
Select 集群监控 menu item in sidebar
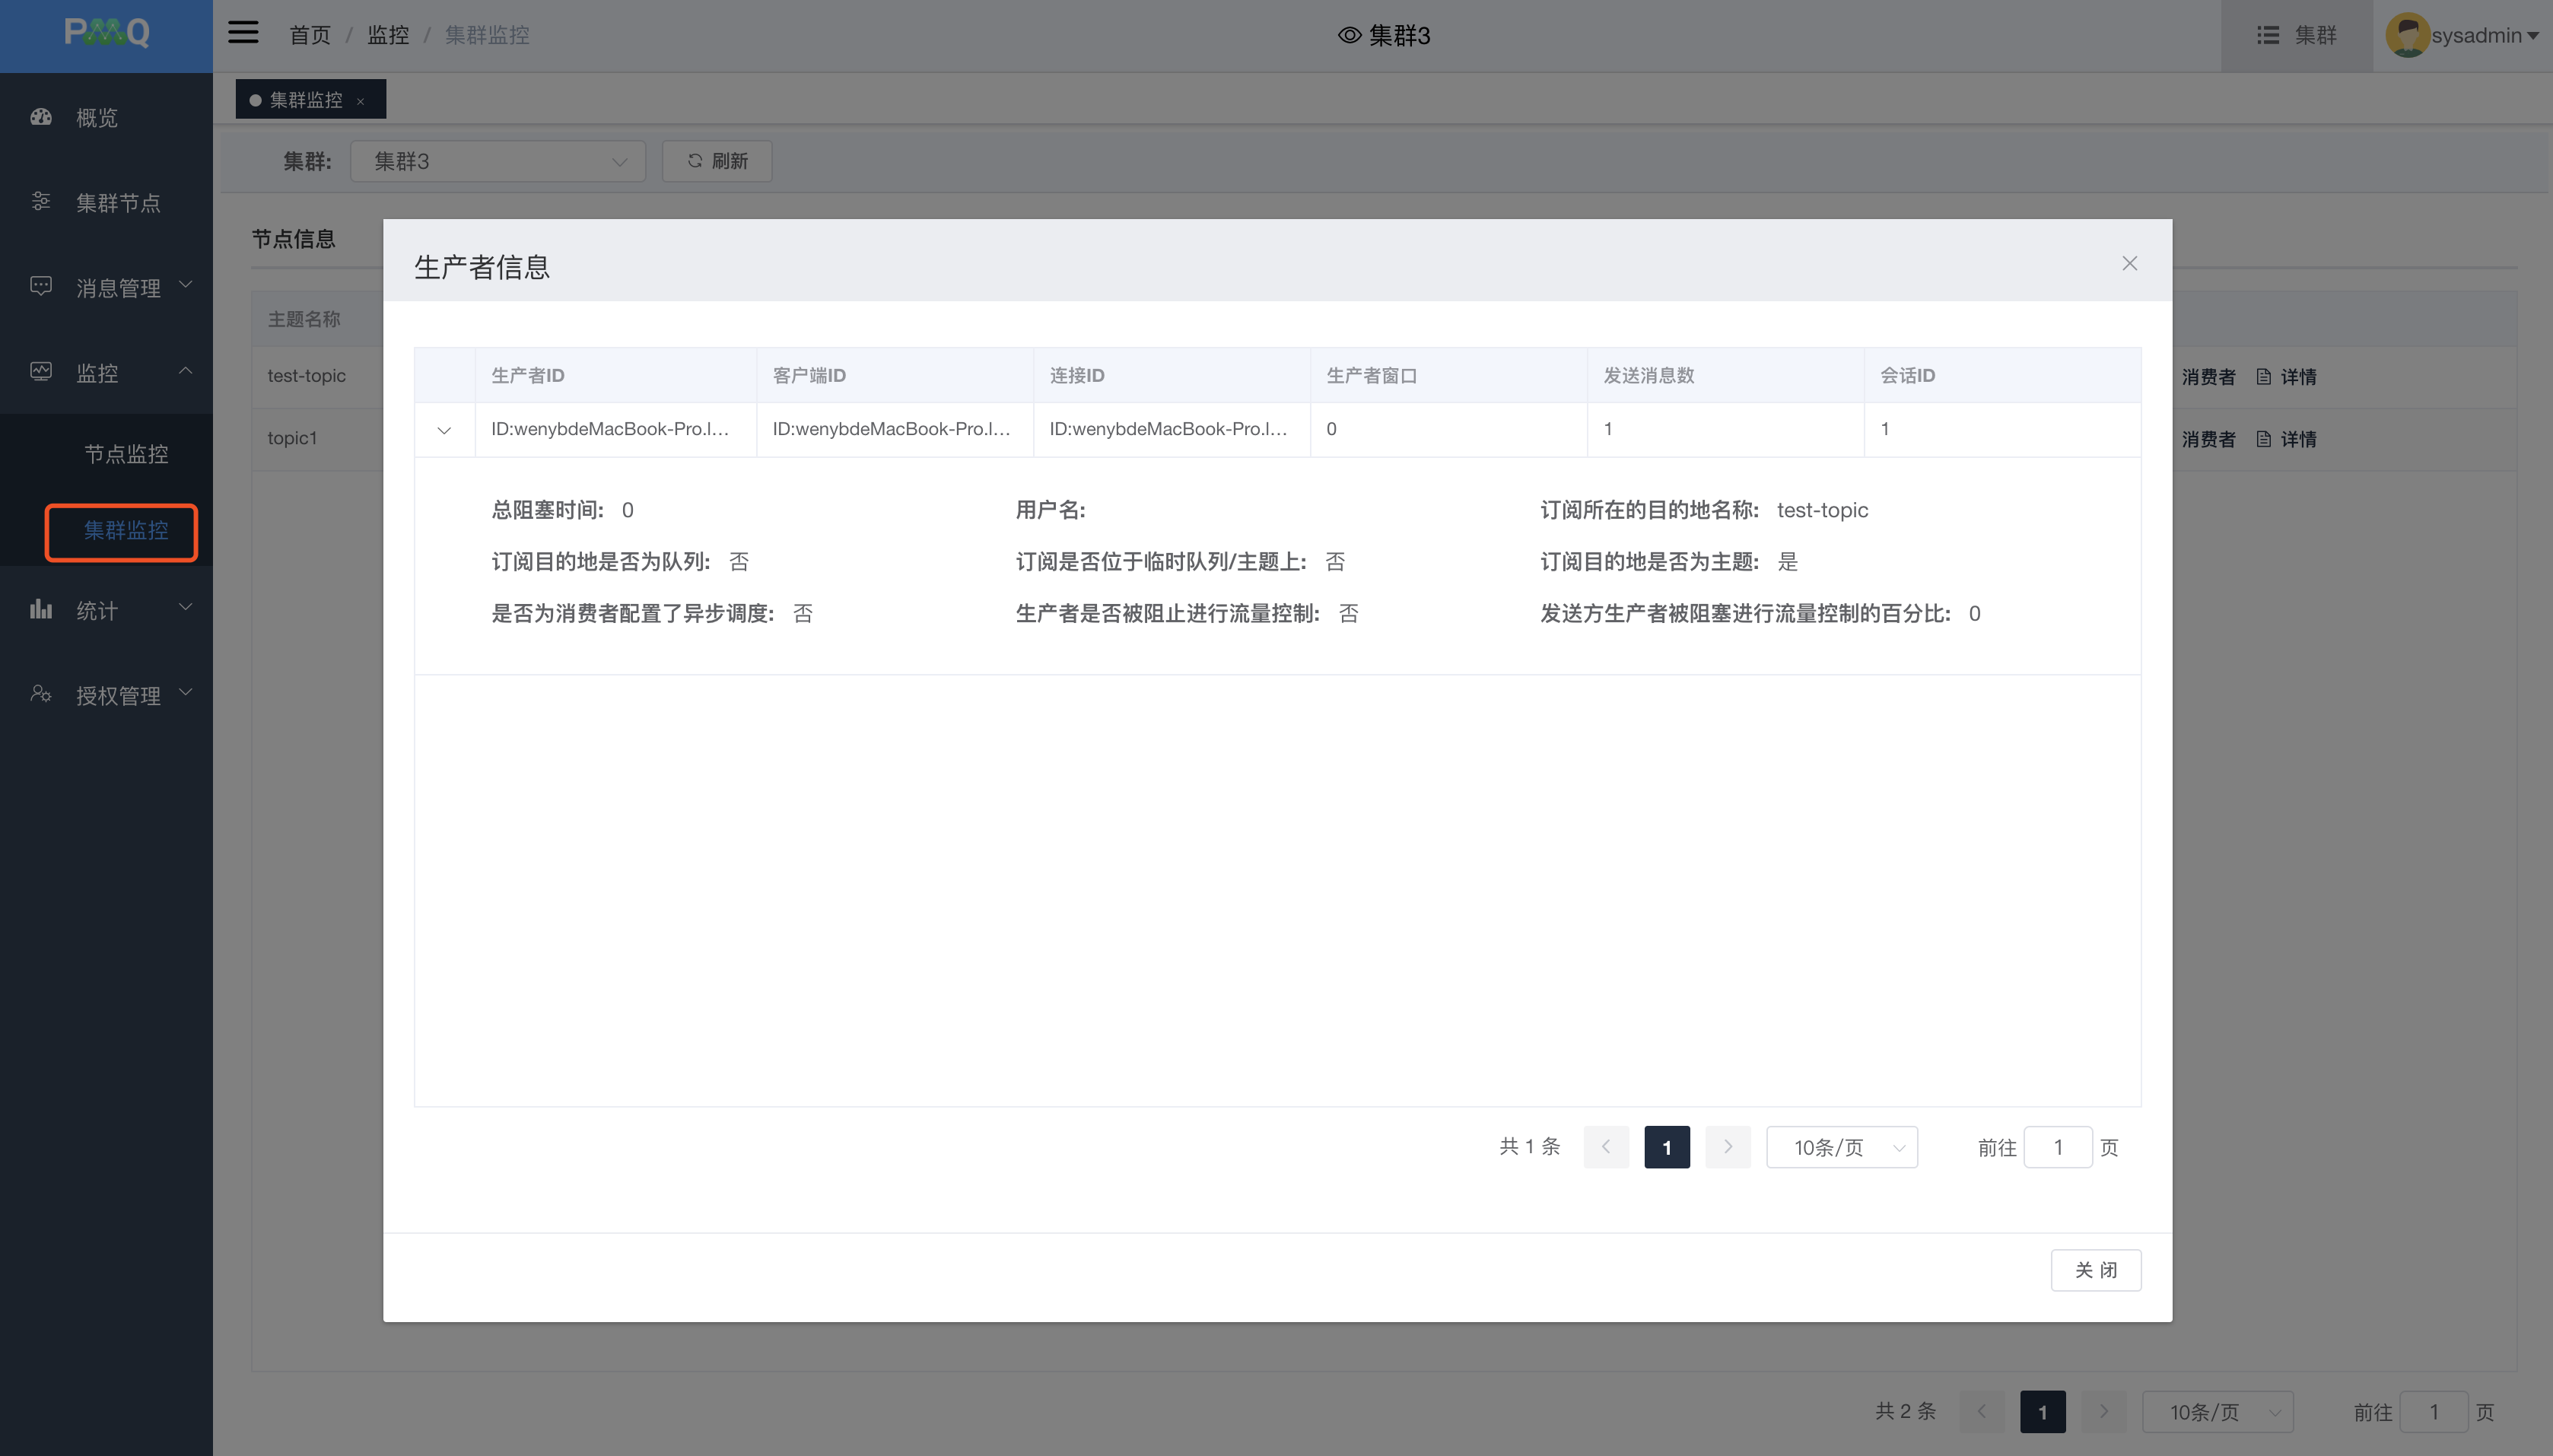[x=126, y=530]
